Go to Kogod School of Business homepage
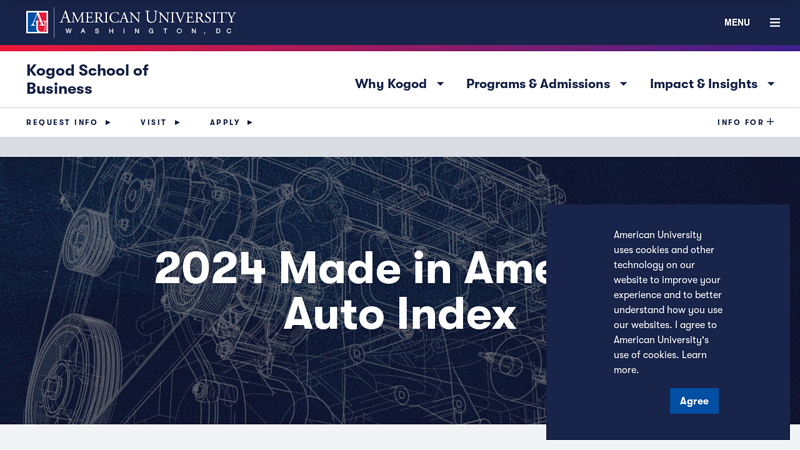800x450 pixels. pyautogui.click(x=87, y=79)
